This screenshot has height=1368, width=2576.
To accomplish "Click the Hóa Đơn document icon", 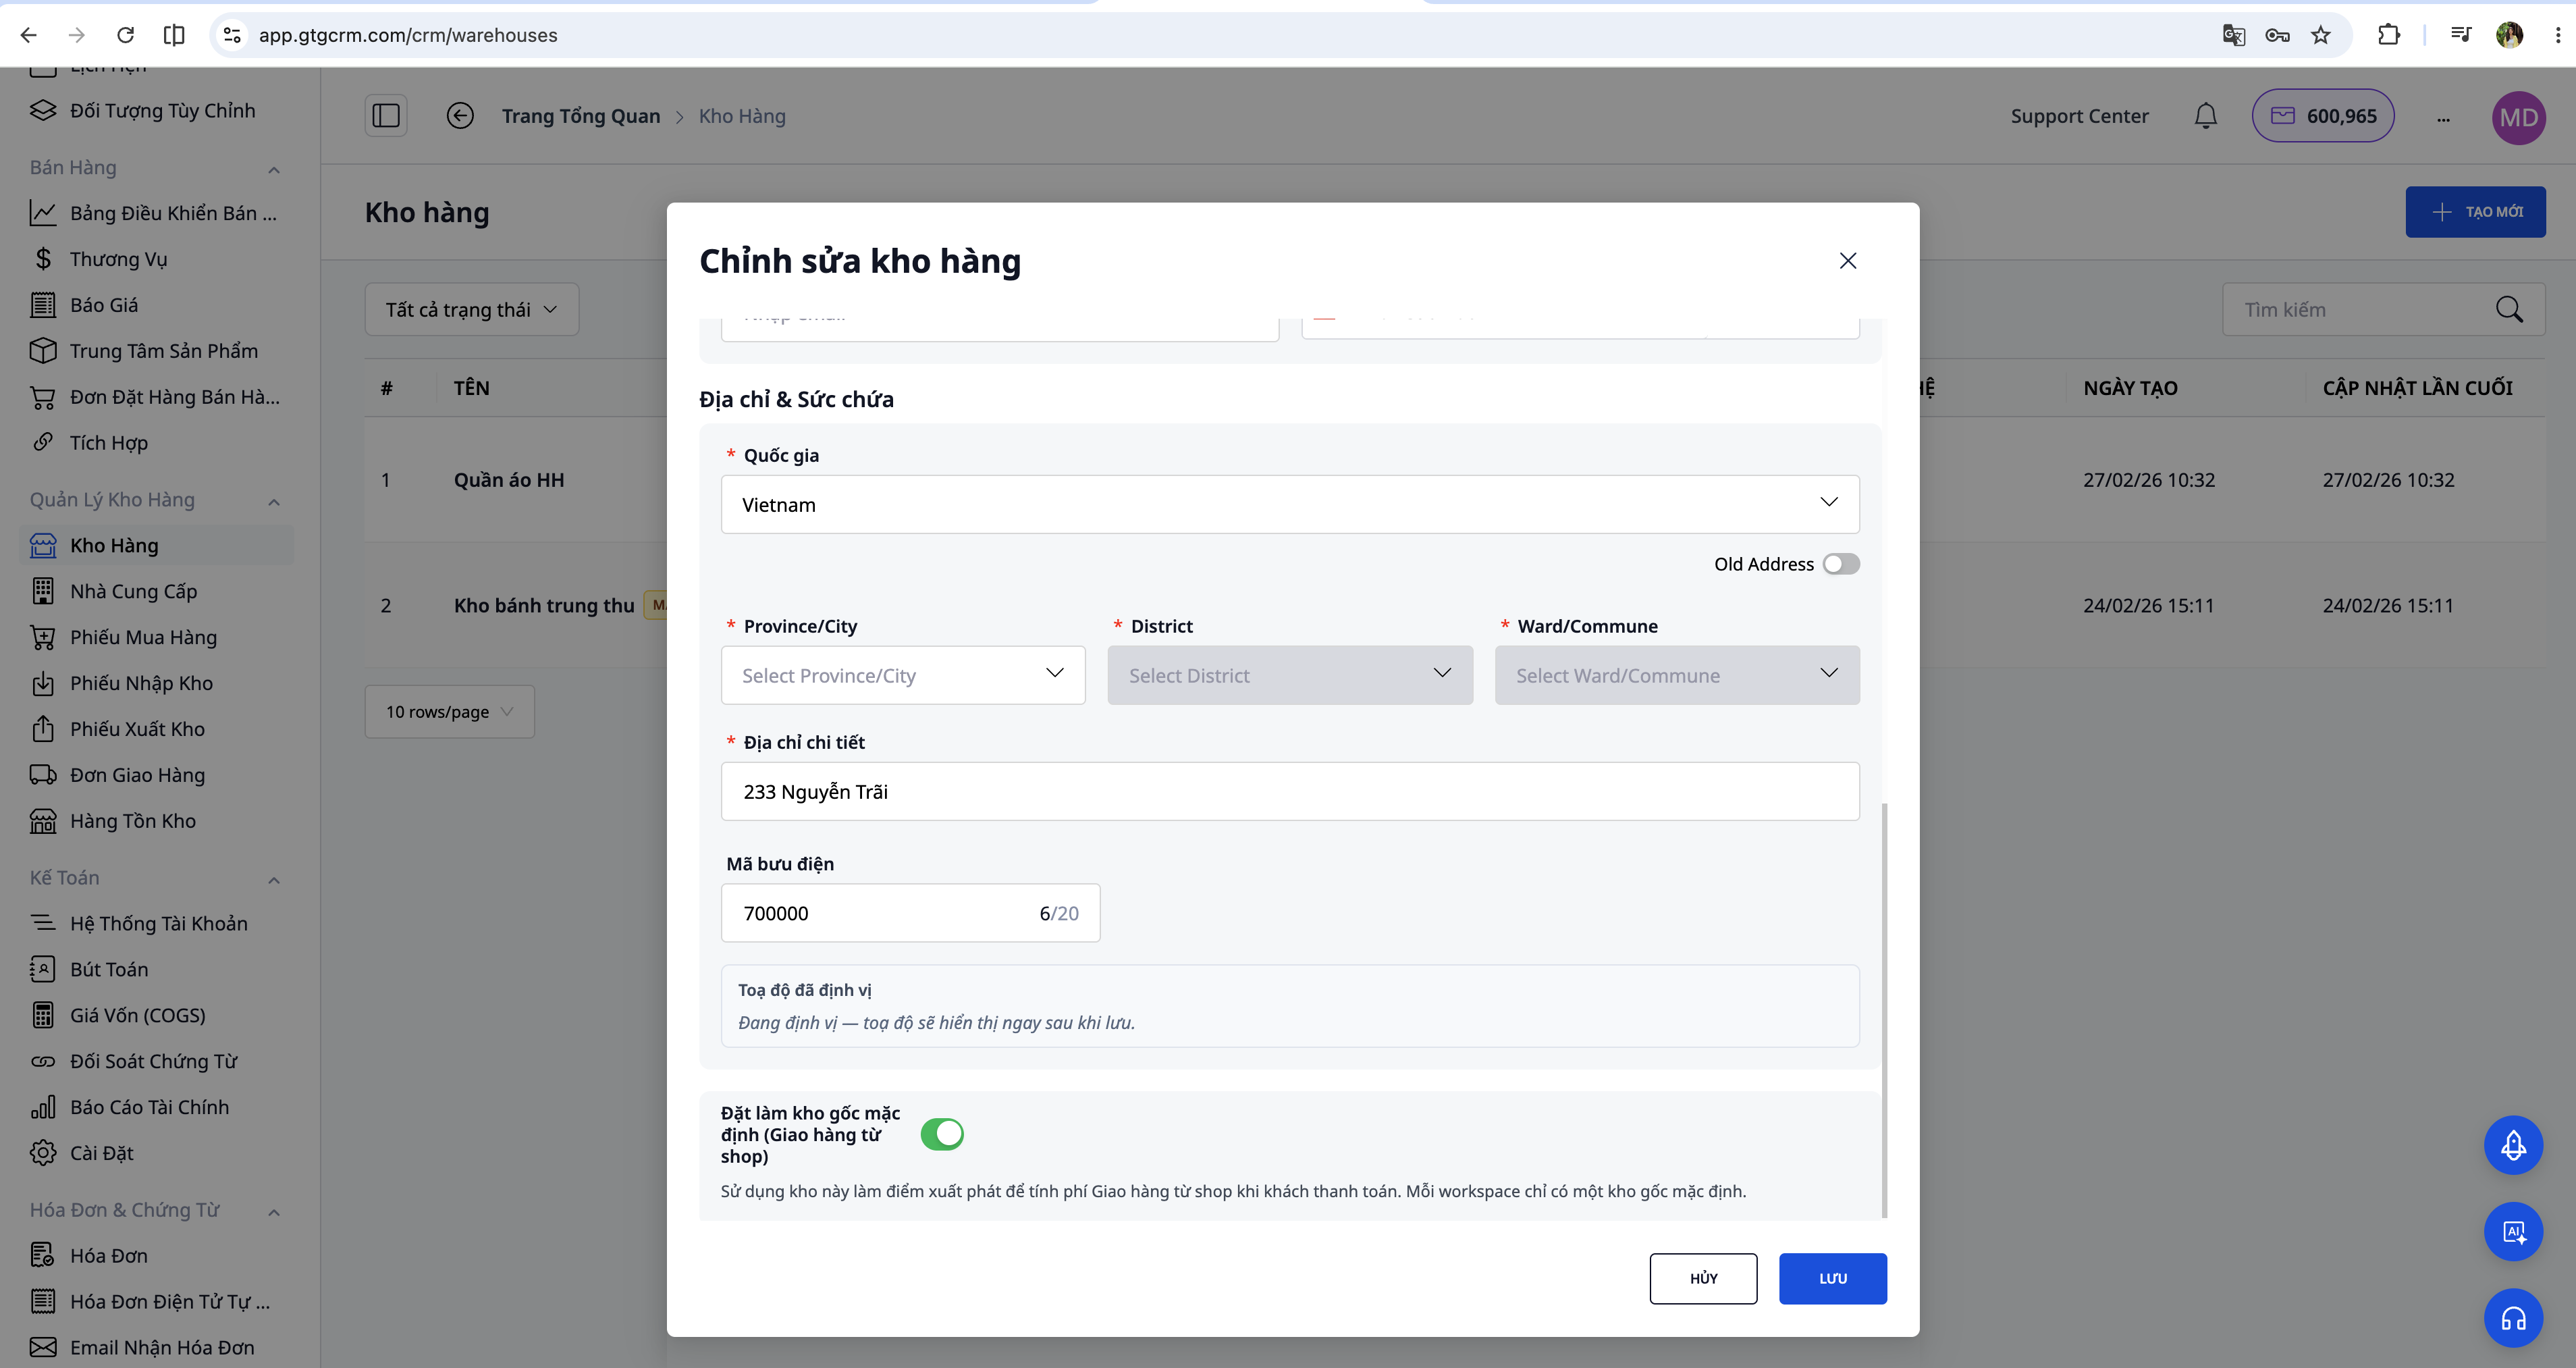I will click(43, 1255).
